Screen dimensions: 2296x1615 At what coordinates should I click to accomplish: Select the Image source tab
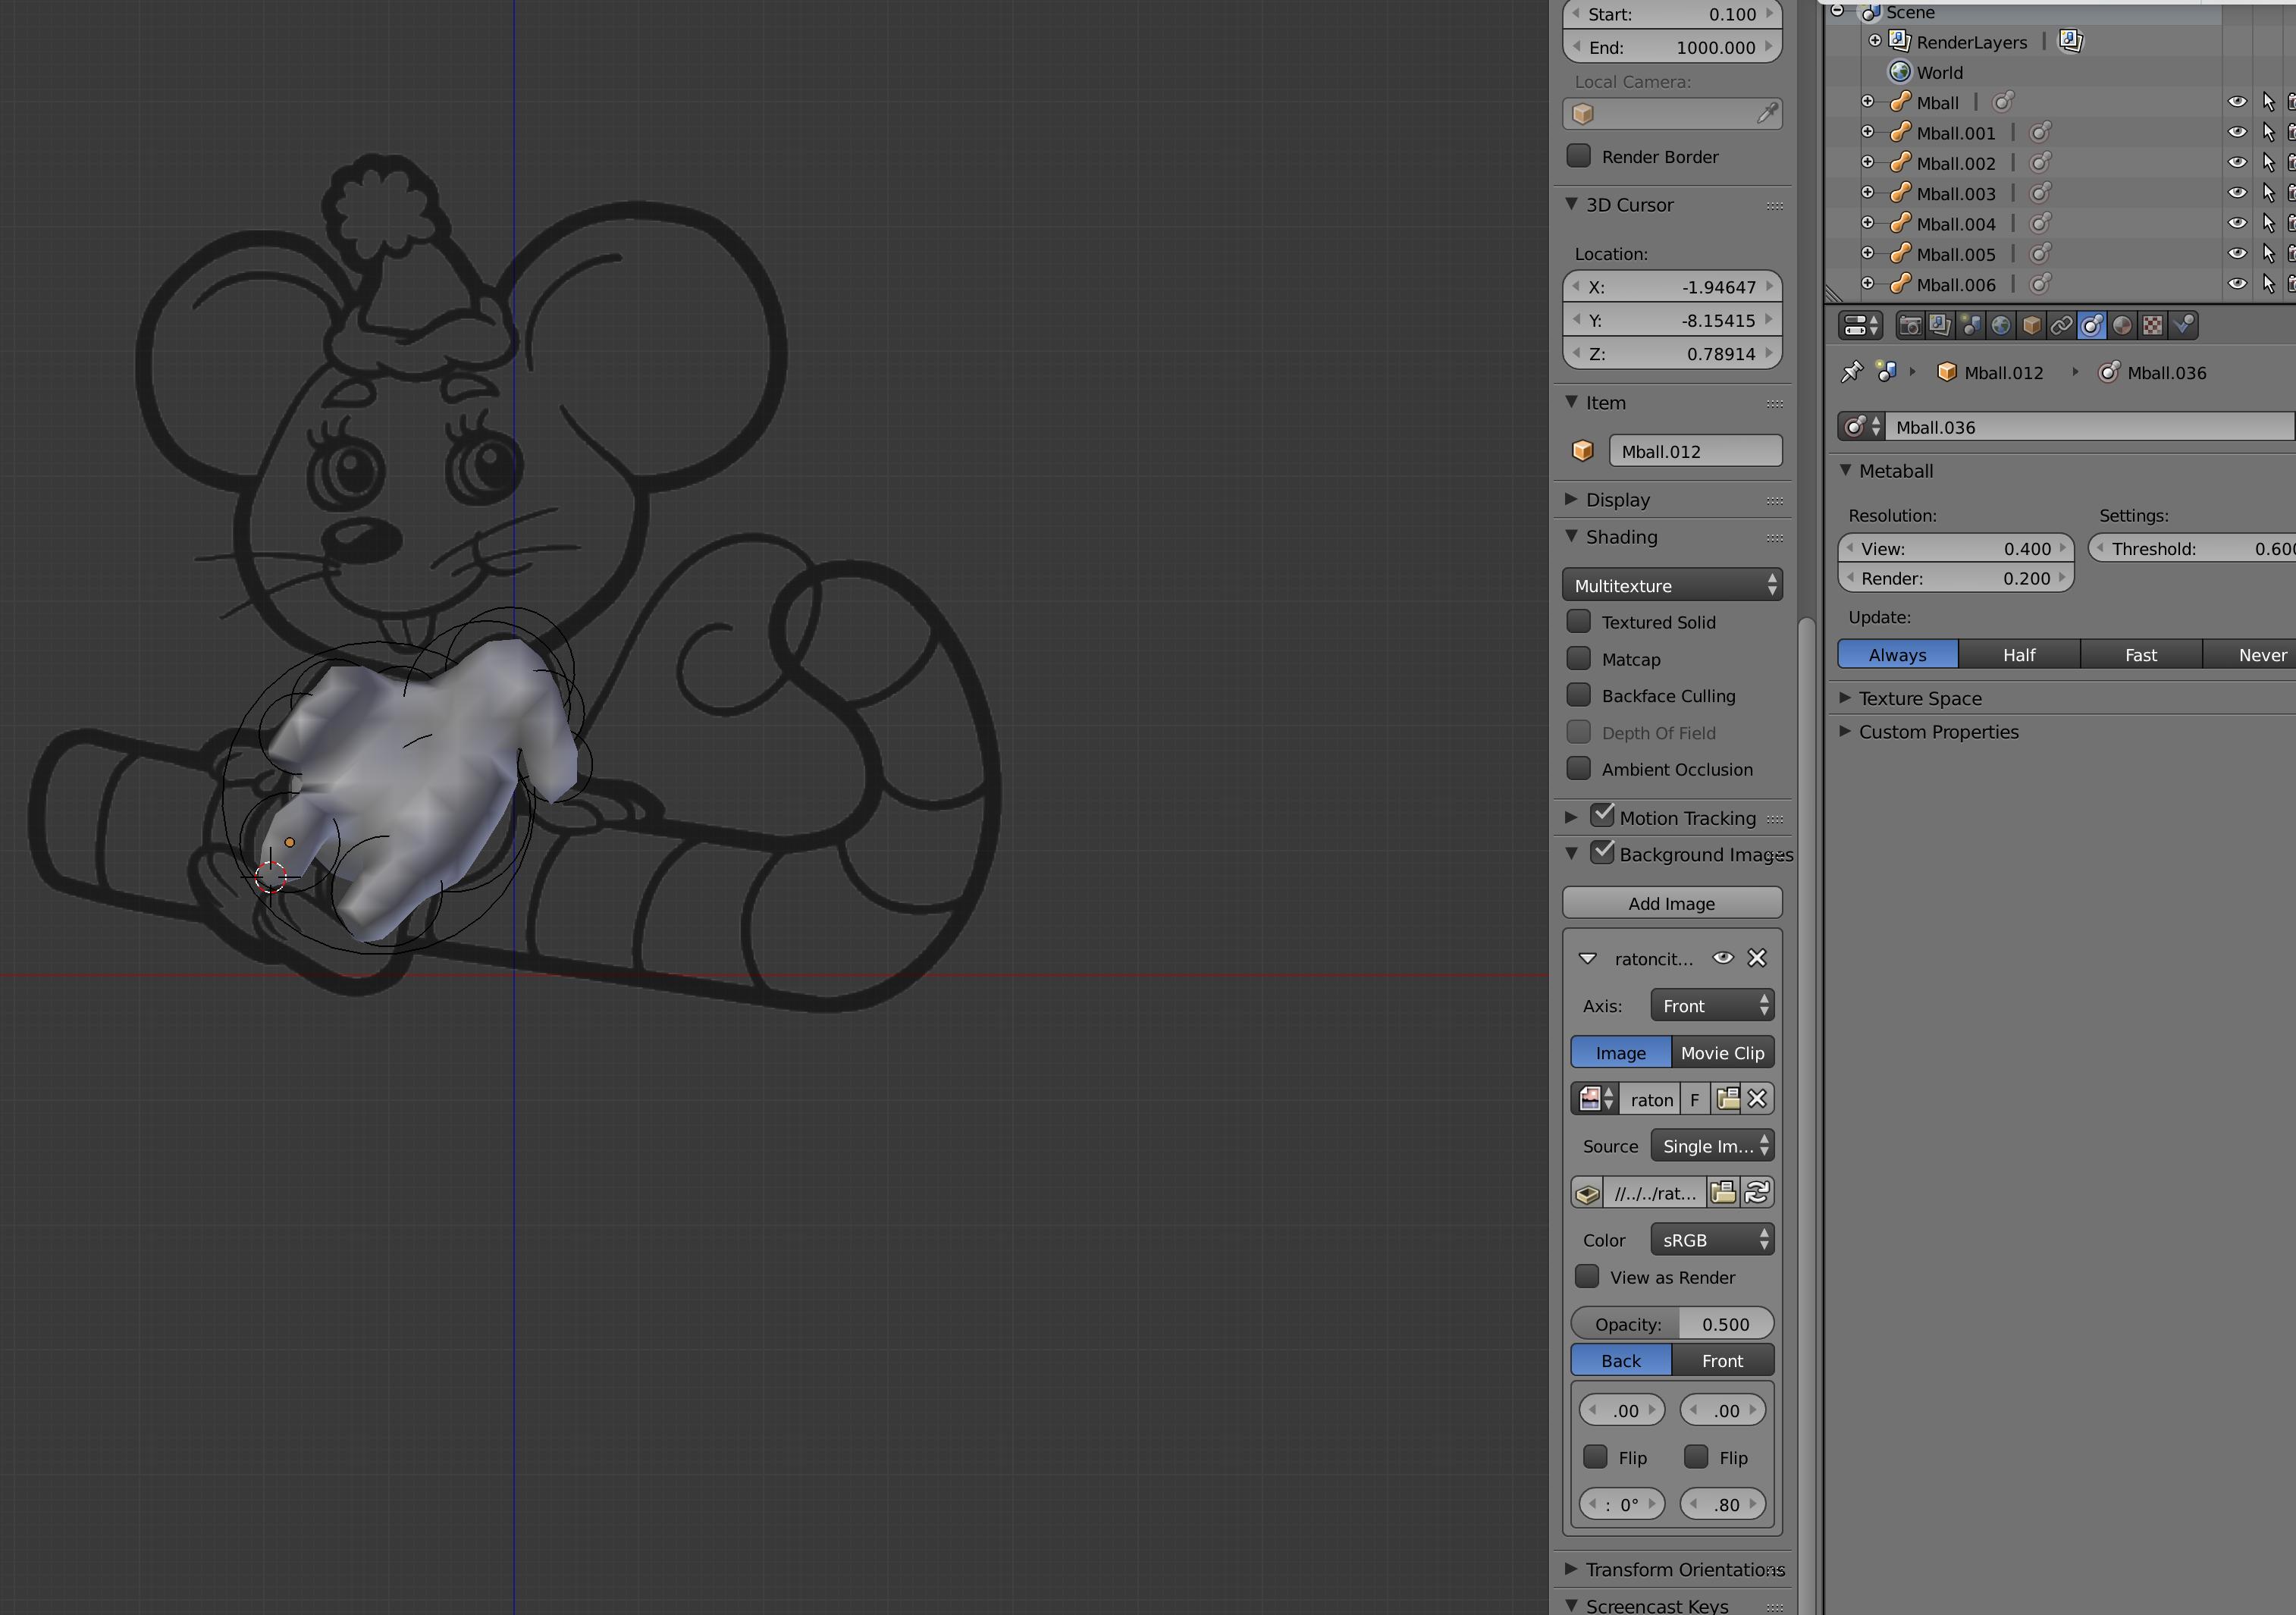click(x=1621, y=1052)
